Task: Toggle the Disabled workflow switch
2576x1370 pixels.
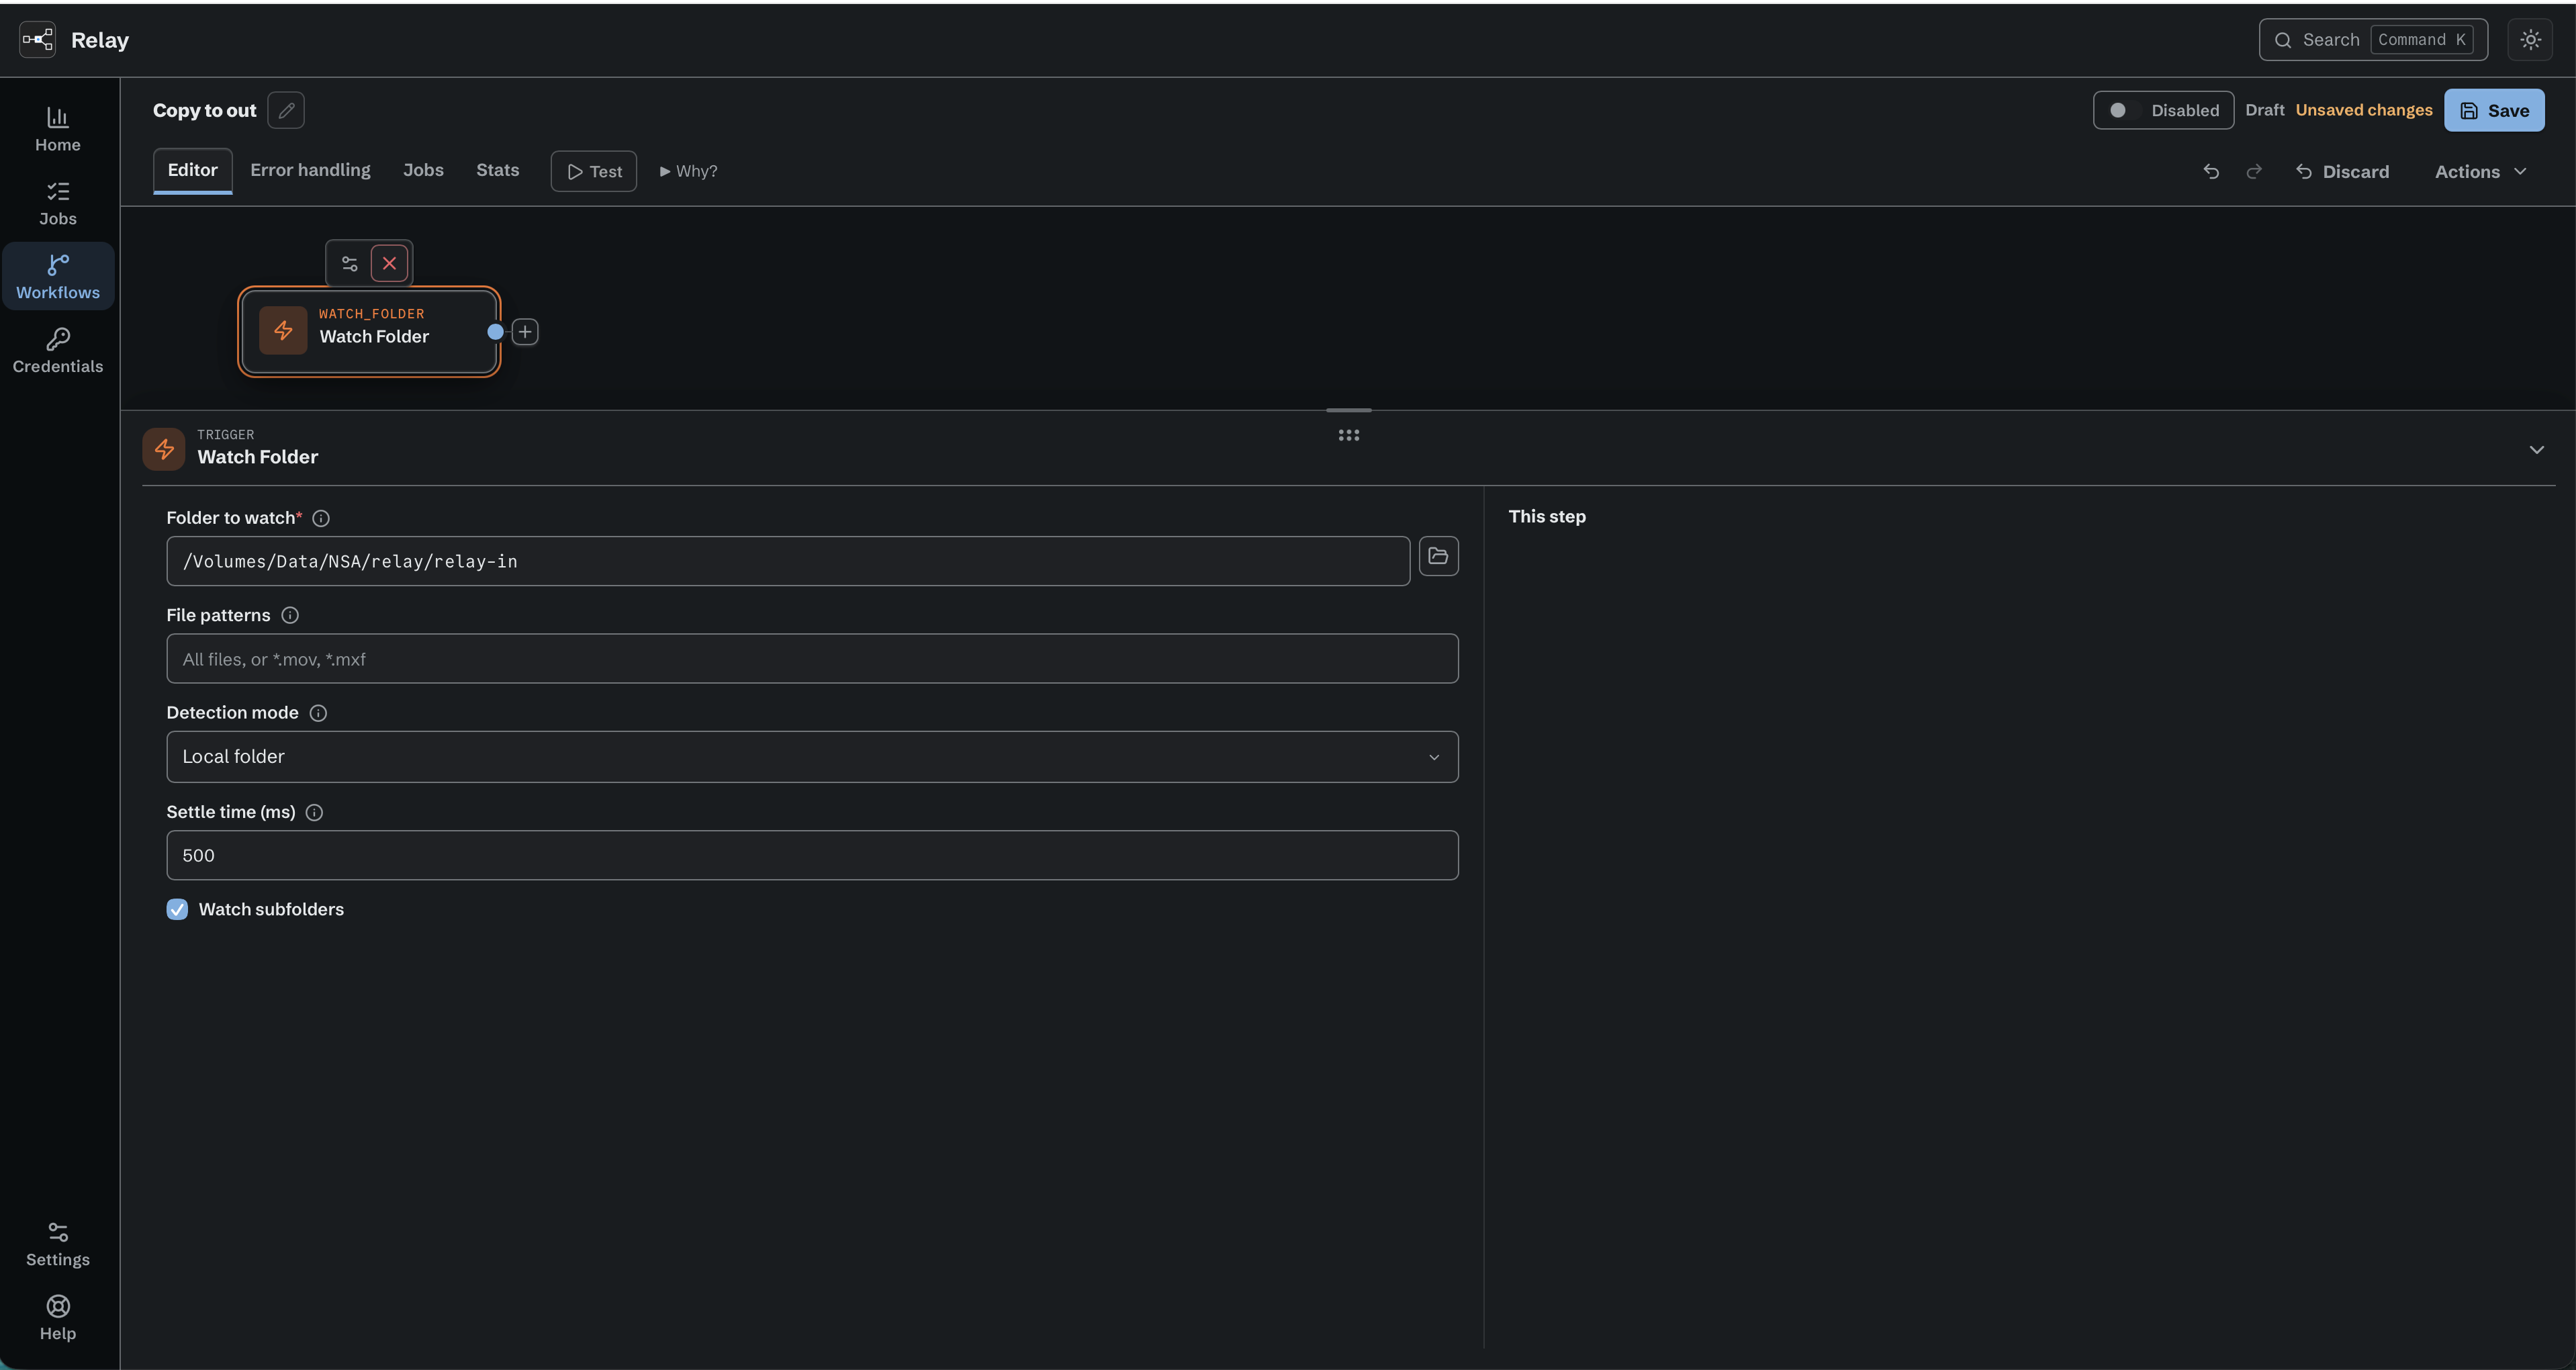Action: click(2163, 110)
